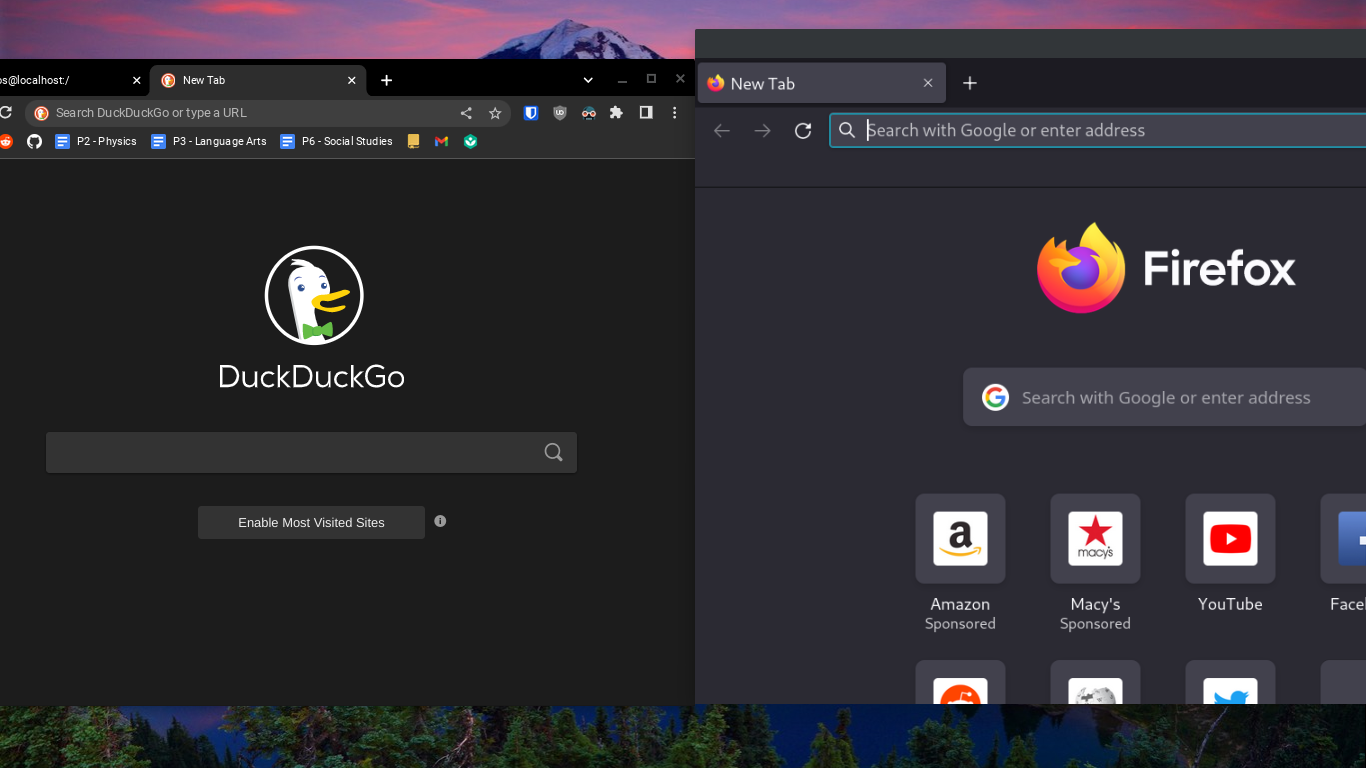
Task: Open the tab search chevron dropdown
Action: tap(588, 79)
